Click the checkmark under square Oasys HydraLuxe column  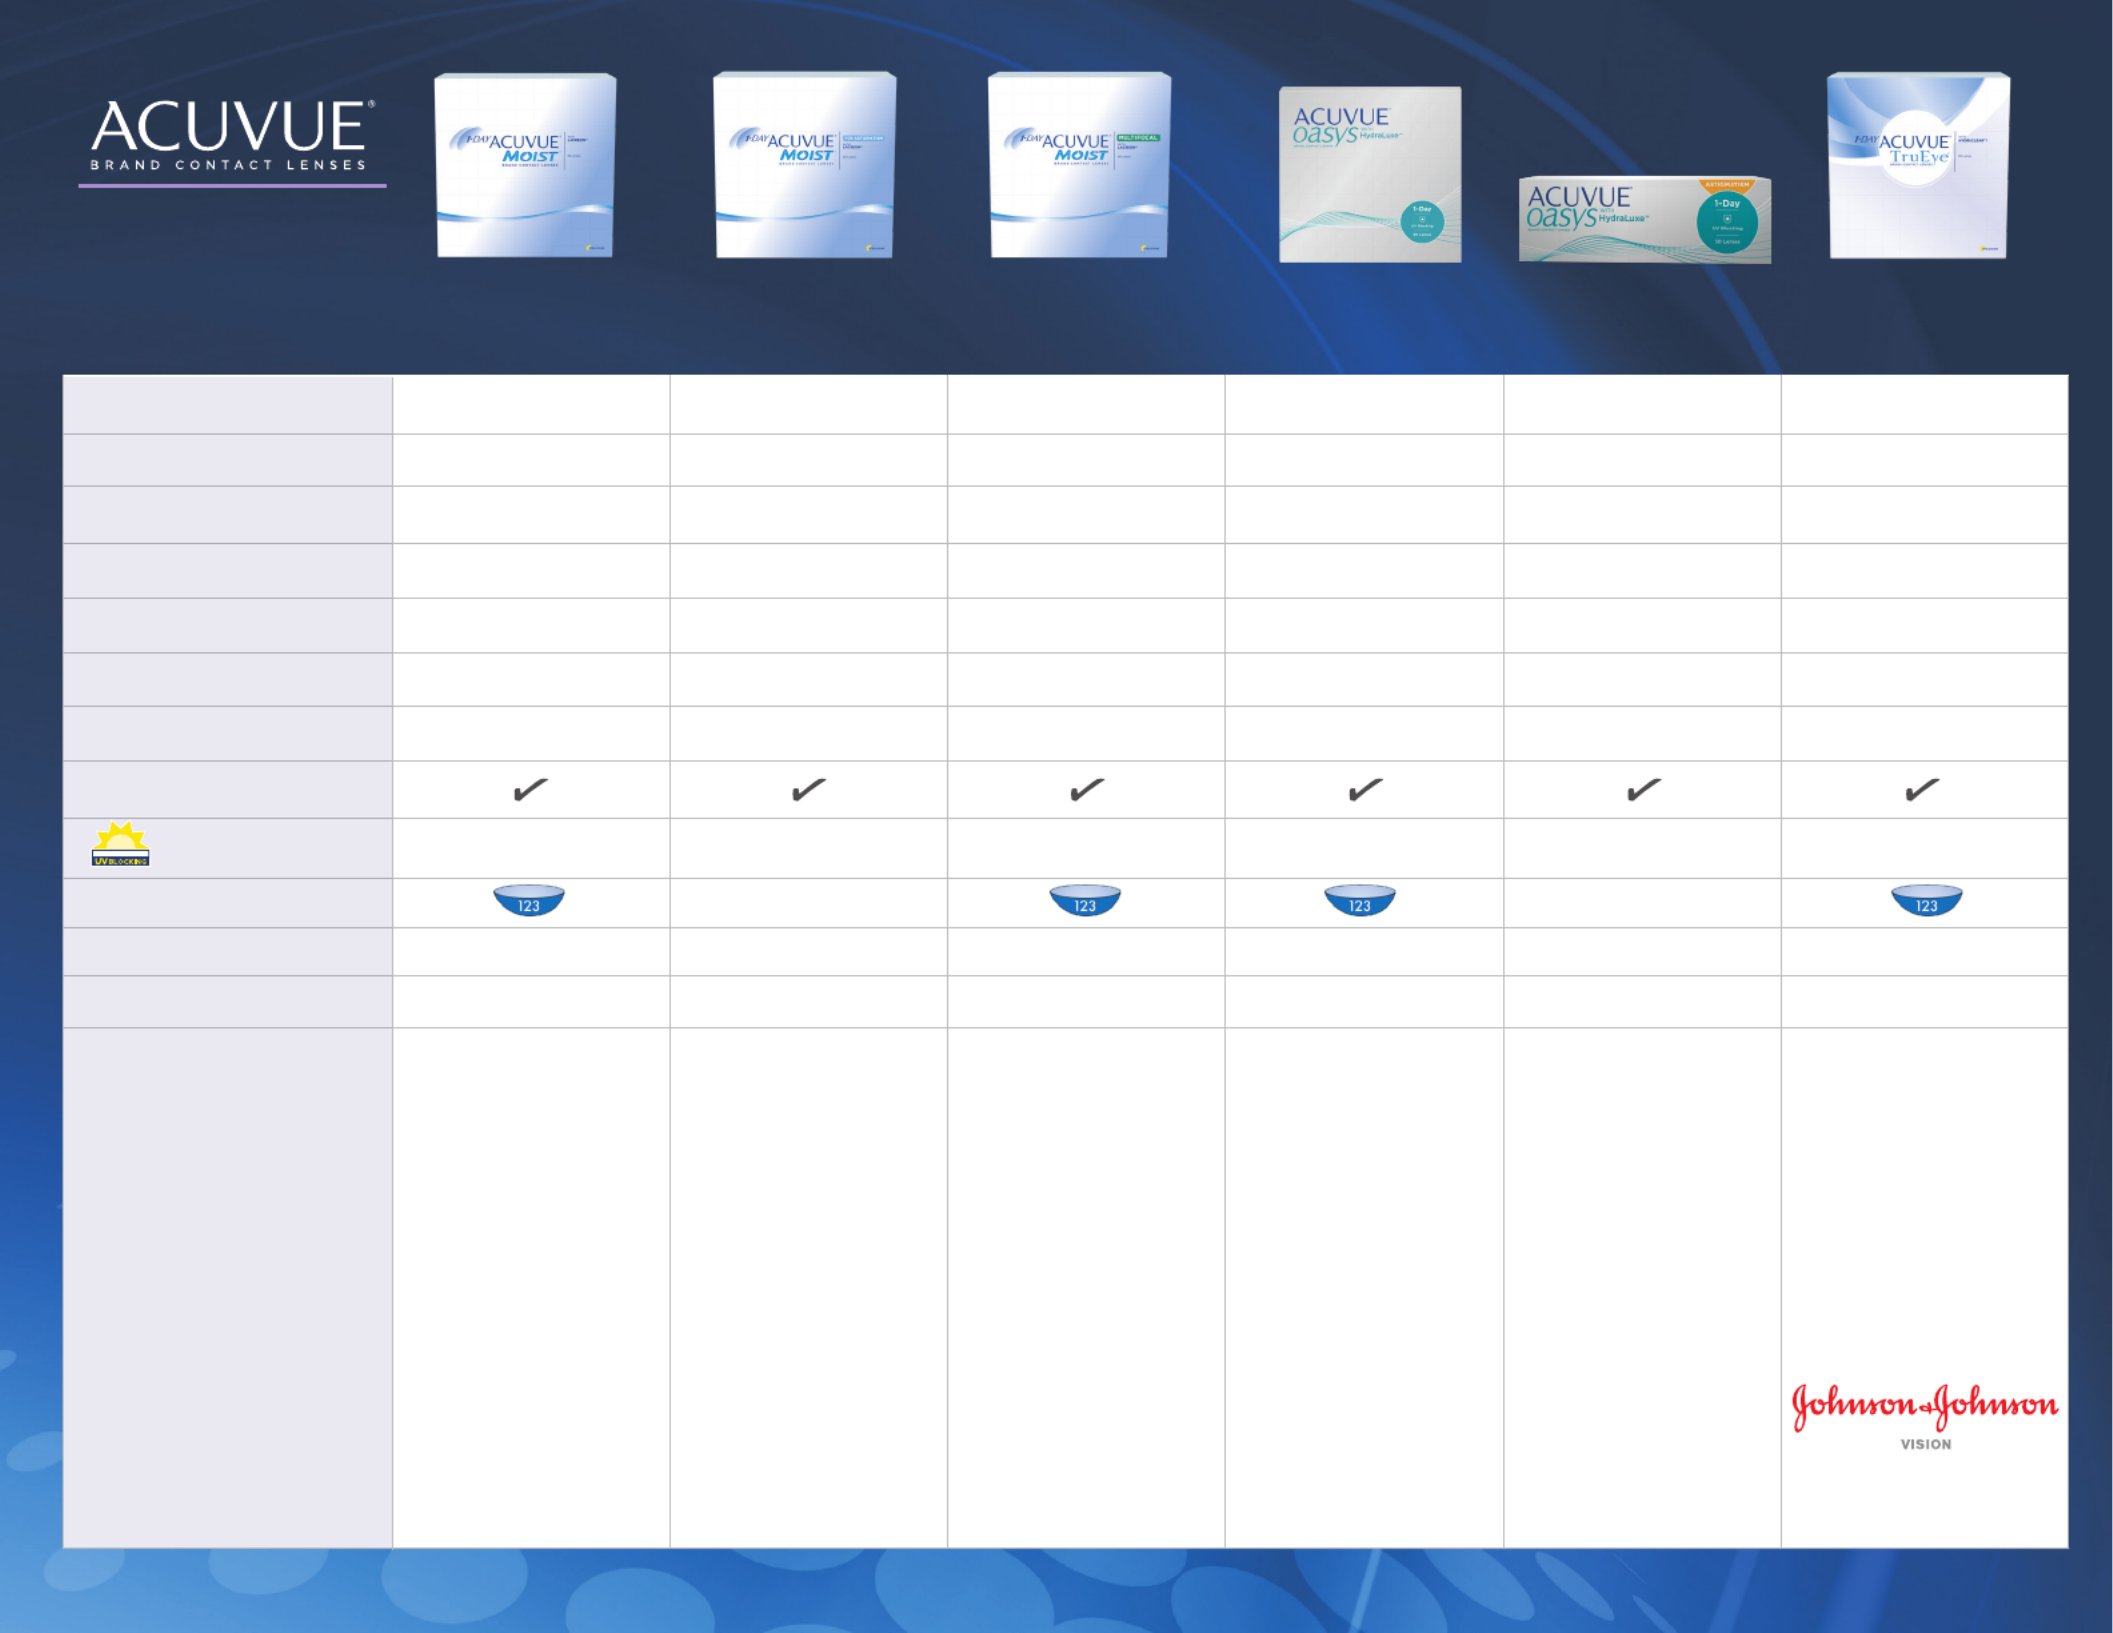pyautogui.click(x=1365, y=790)
